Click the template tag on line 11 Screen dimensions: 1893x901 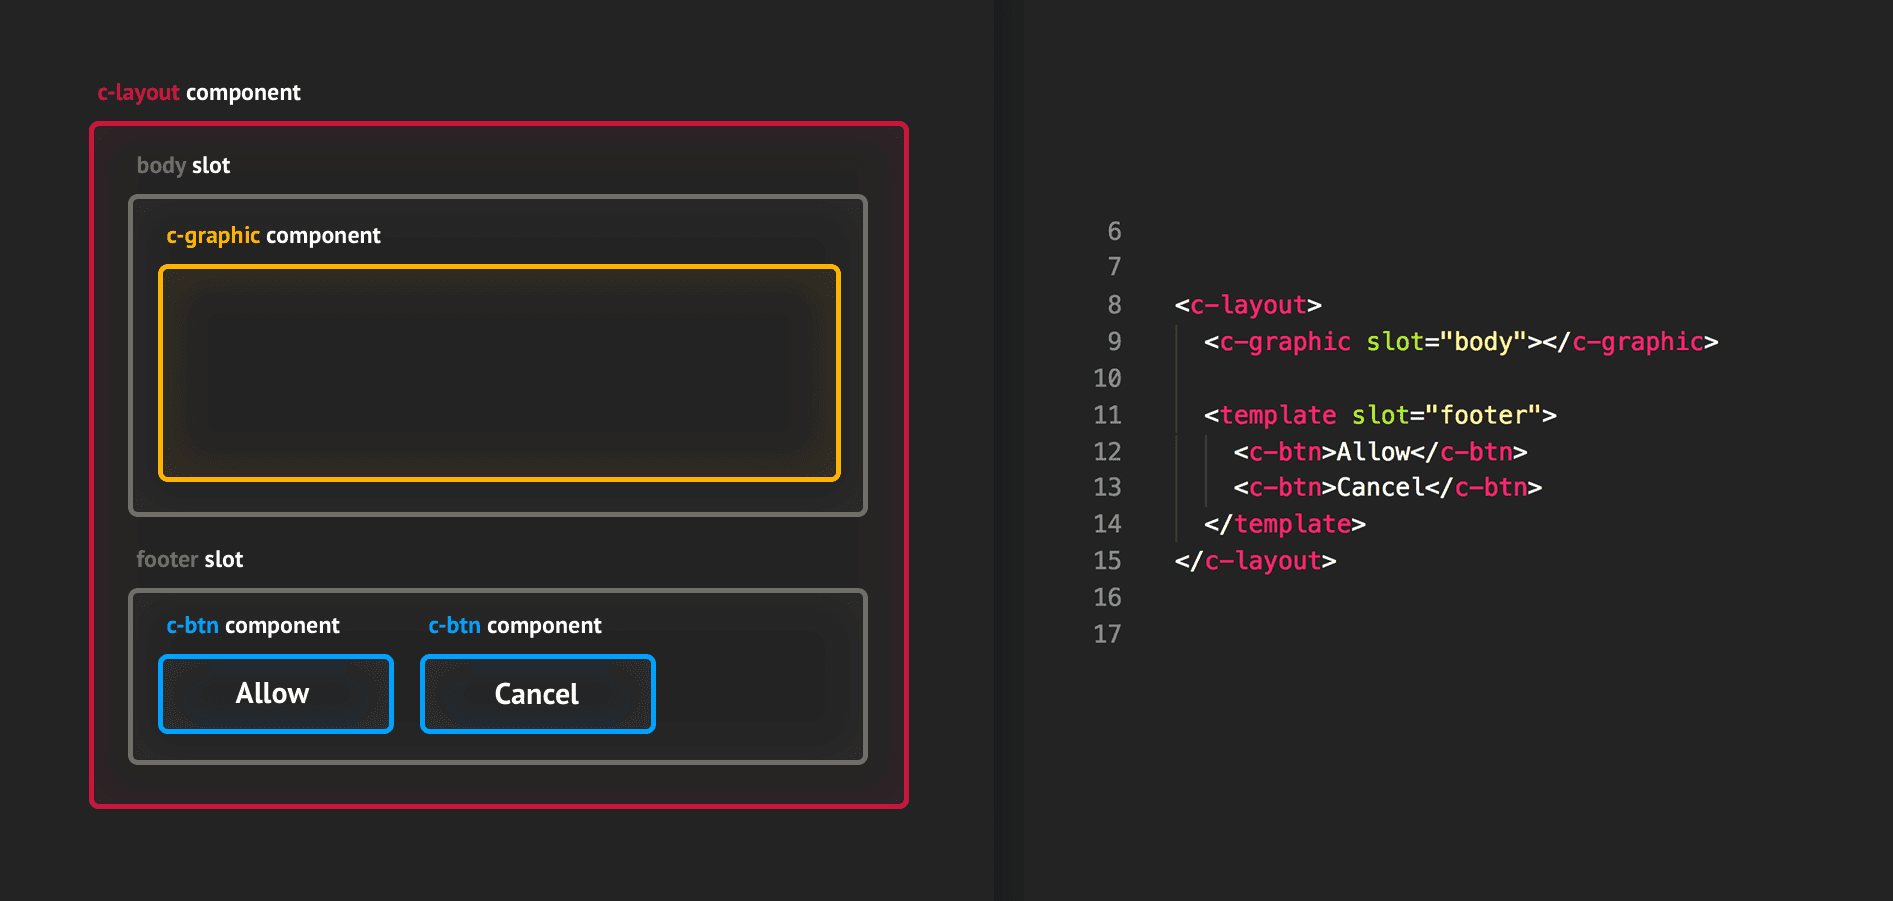point(1277,415)
